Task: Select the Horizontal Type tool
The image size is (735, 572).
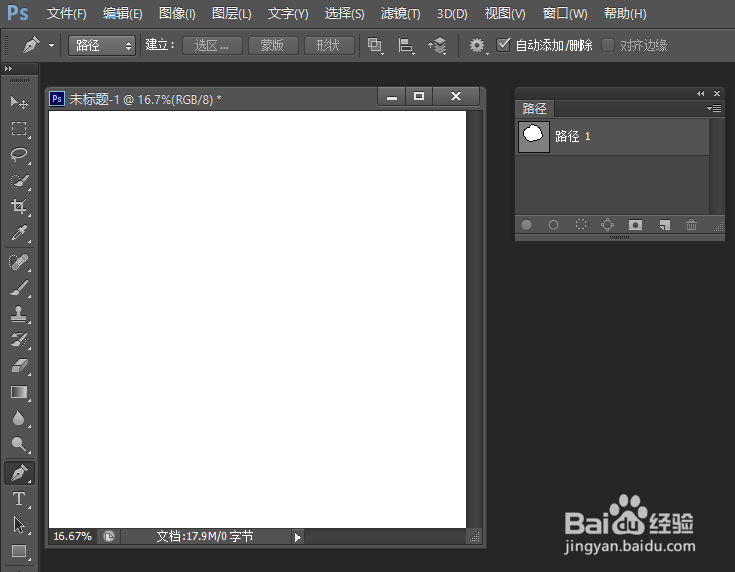Action: 19,498
